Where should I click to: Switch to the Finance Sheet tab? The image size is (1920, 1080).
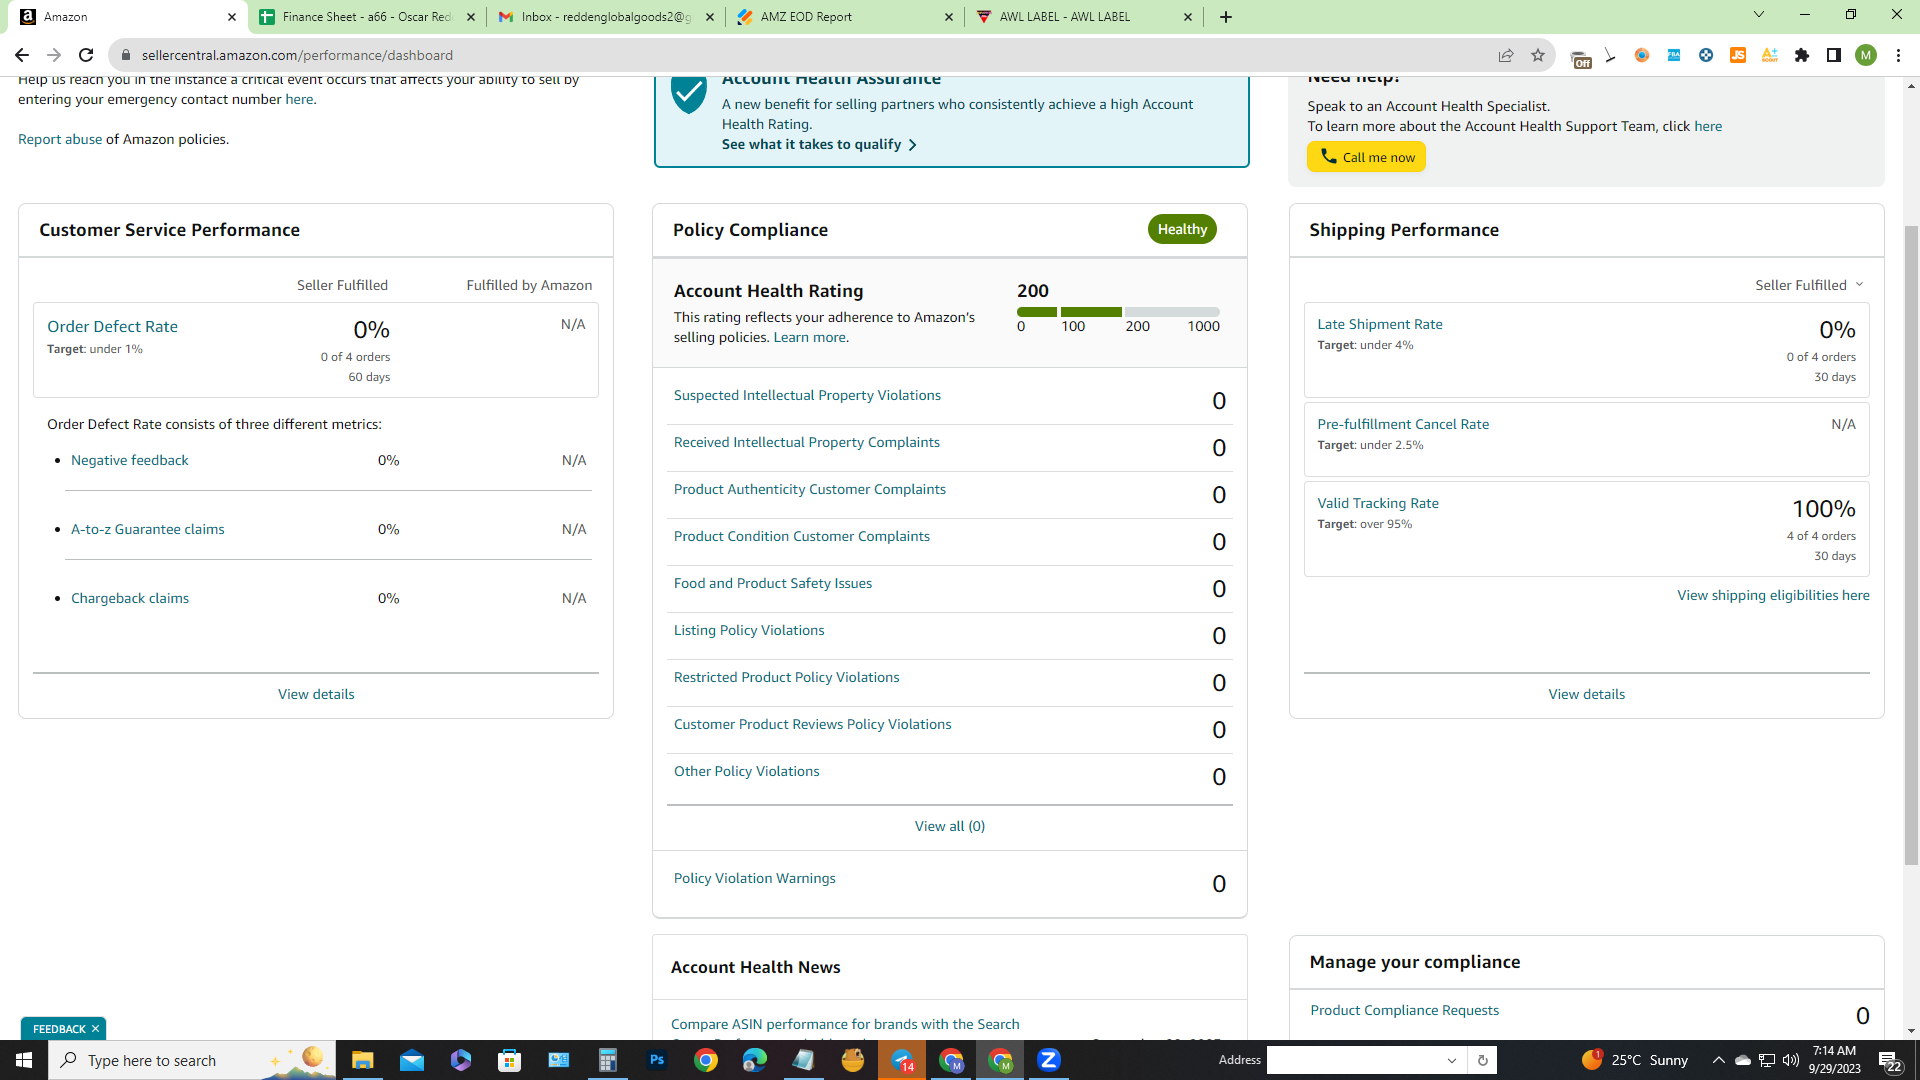(x=367, y=17)
